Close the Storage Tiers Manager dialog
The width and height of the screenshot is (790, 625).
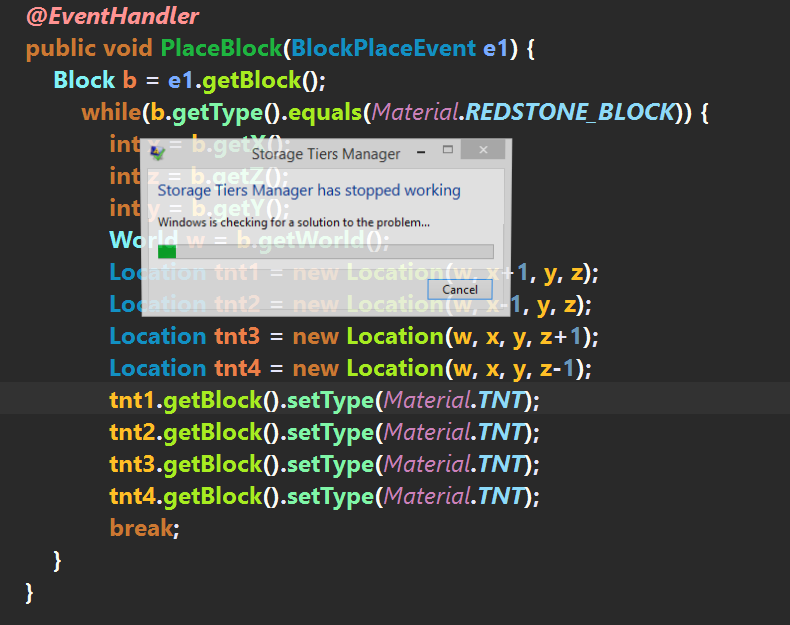484,150
